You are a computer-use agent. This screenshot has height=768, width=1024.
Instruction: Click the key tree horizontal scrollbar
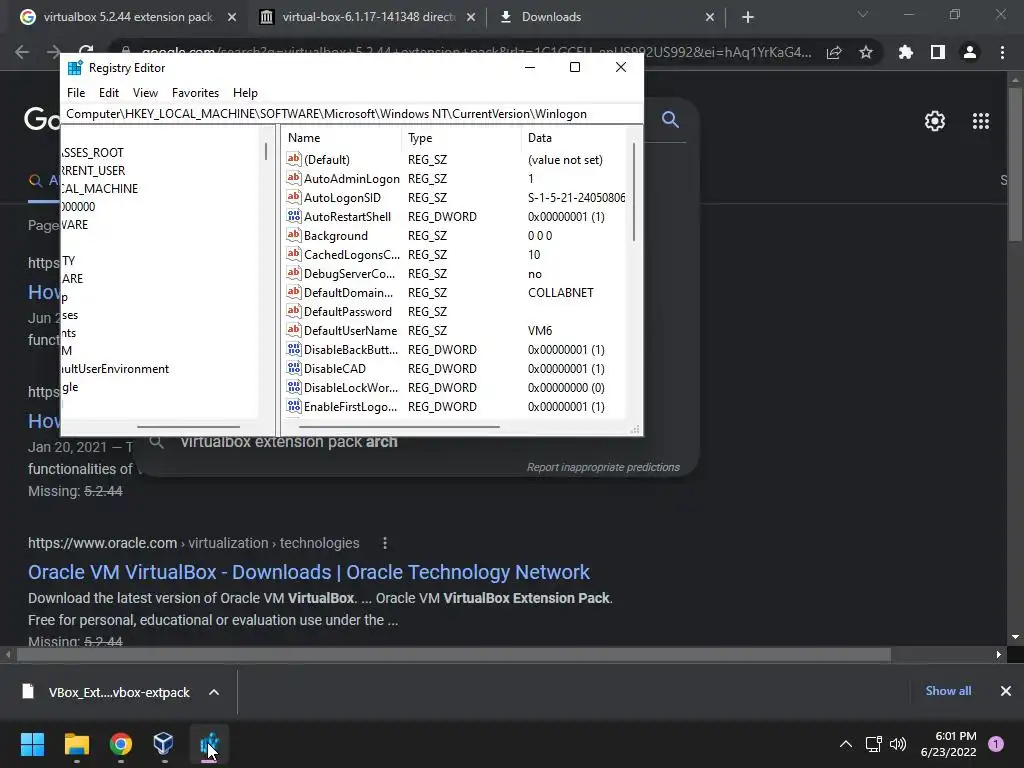coord(188,426)
